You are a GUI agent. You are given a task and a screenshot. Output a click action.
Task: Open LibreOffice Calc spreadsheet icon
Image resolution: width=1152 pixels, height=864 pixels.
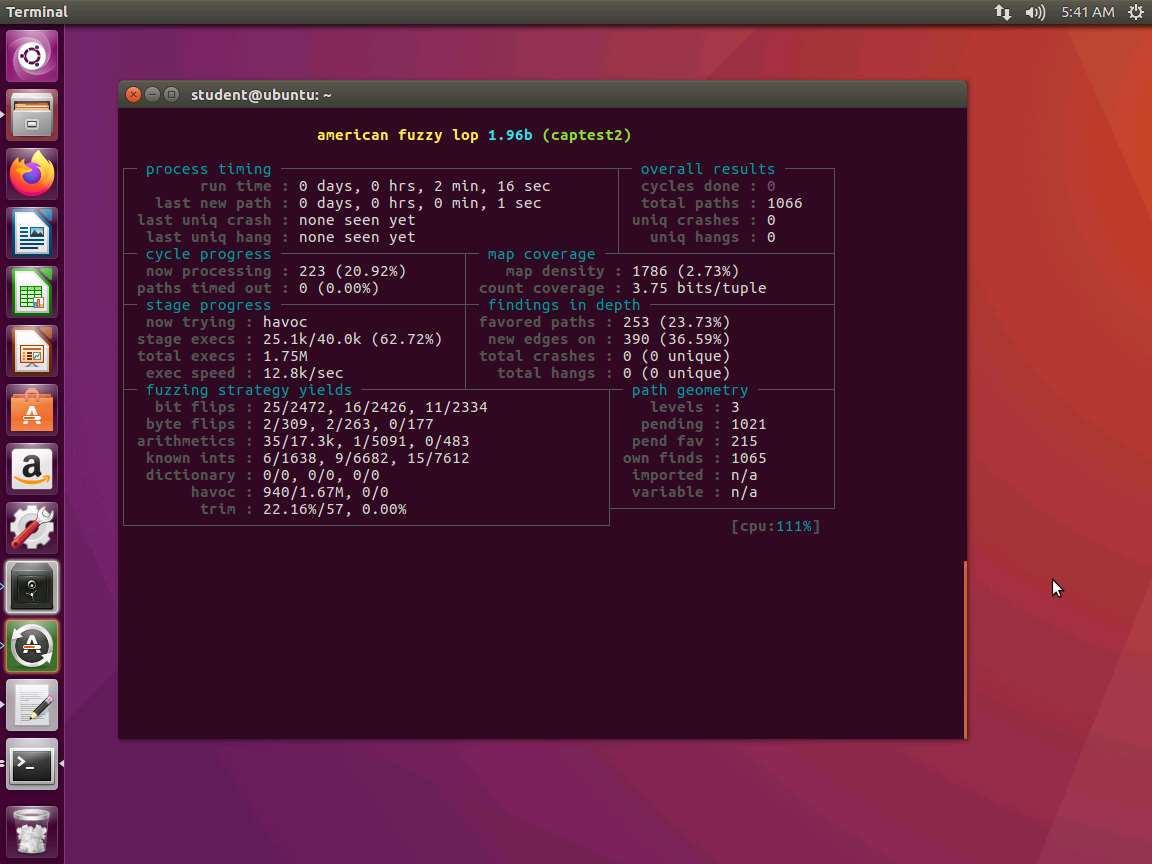pos(32,293)
